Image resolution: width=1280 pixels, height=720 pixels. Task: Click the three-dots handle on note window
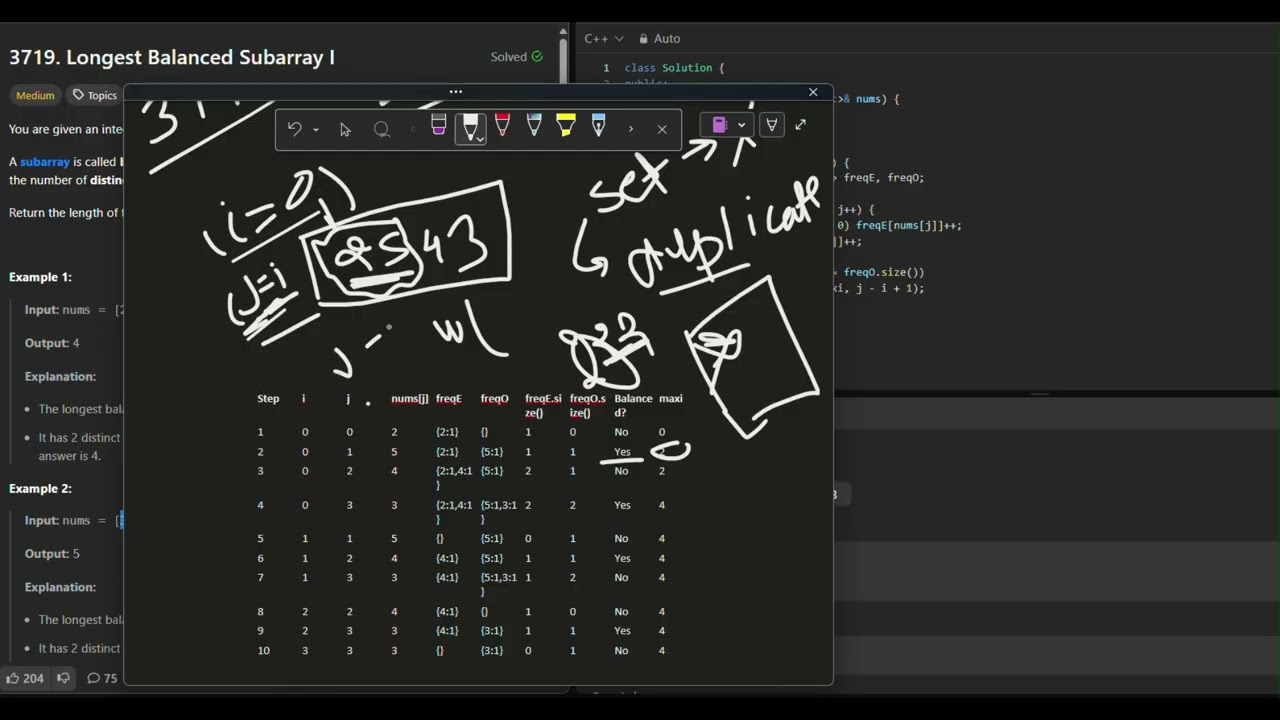(456, 92)
